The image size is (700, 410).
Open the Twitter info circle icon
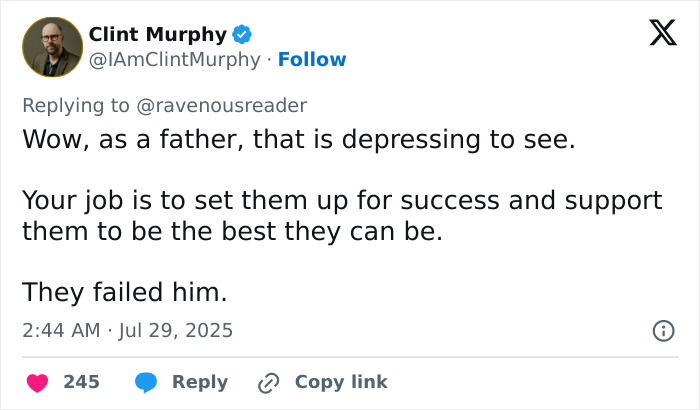[664, 331]
